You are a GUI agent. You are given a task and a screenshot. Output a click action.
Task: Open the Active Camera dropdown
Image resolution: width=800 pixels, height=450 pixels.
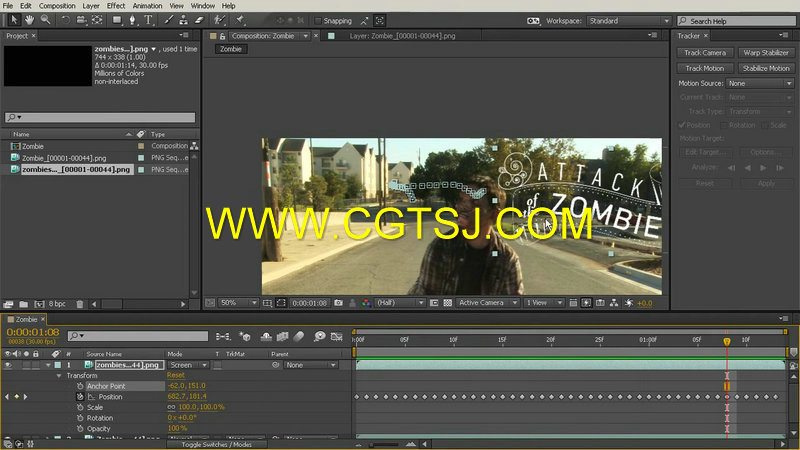(x=488, y=303)
